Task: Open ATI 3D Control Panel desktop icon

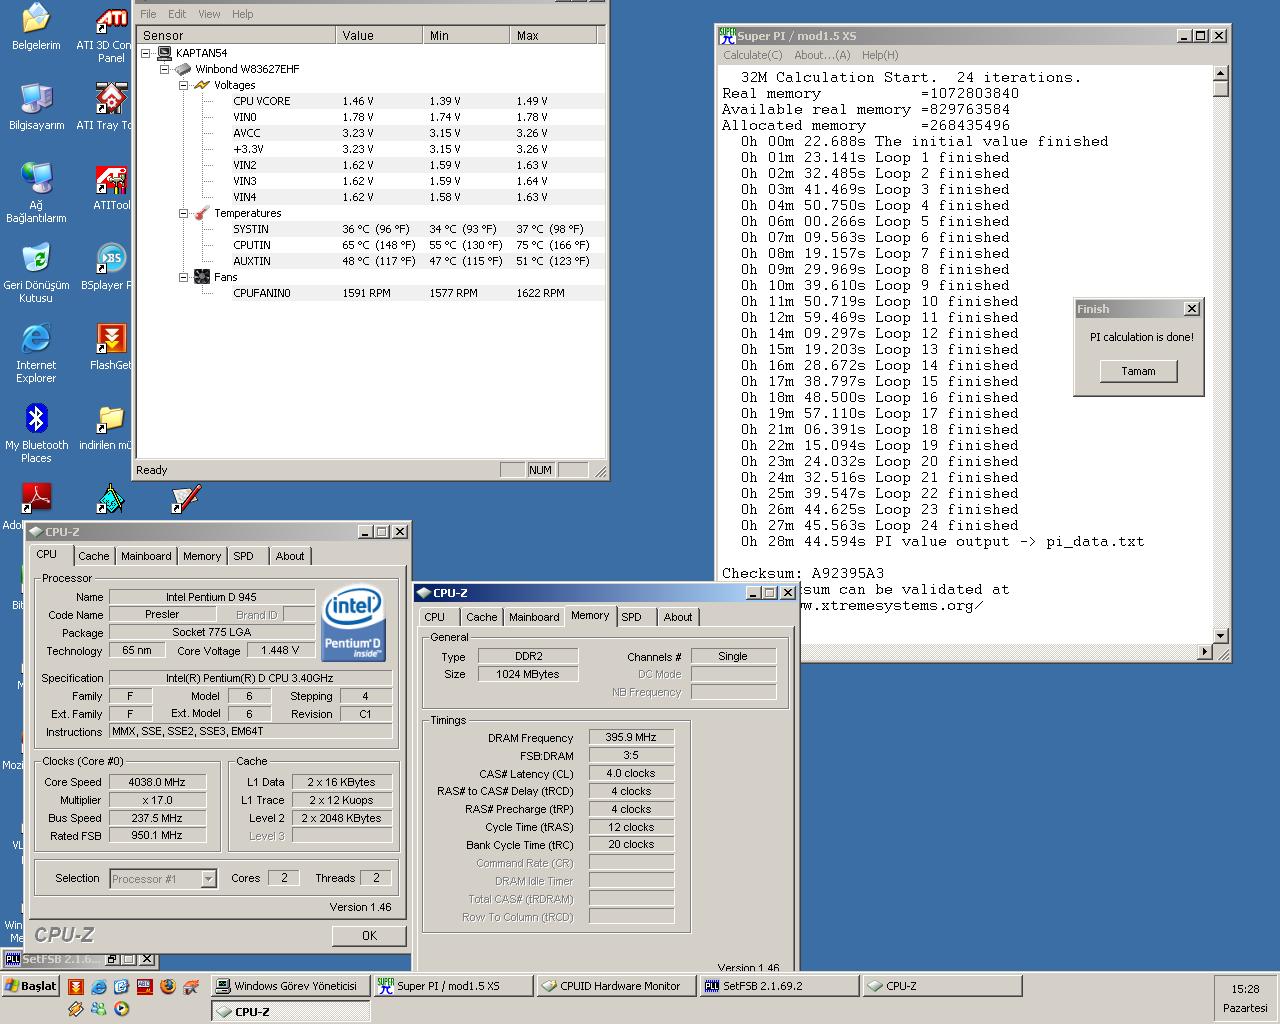Action: point(111,19)
